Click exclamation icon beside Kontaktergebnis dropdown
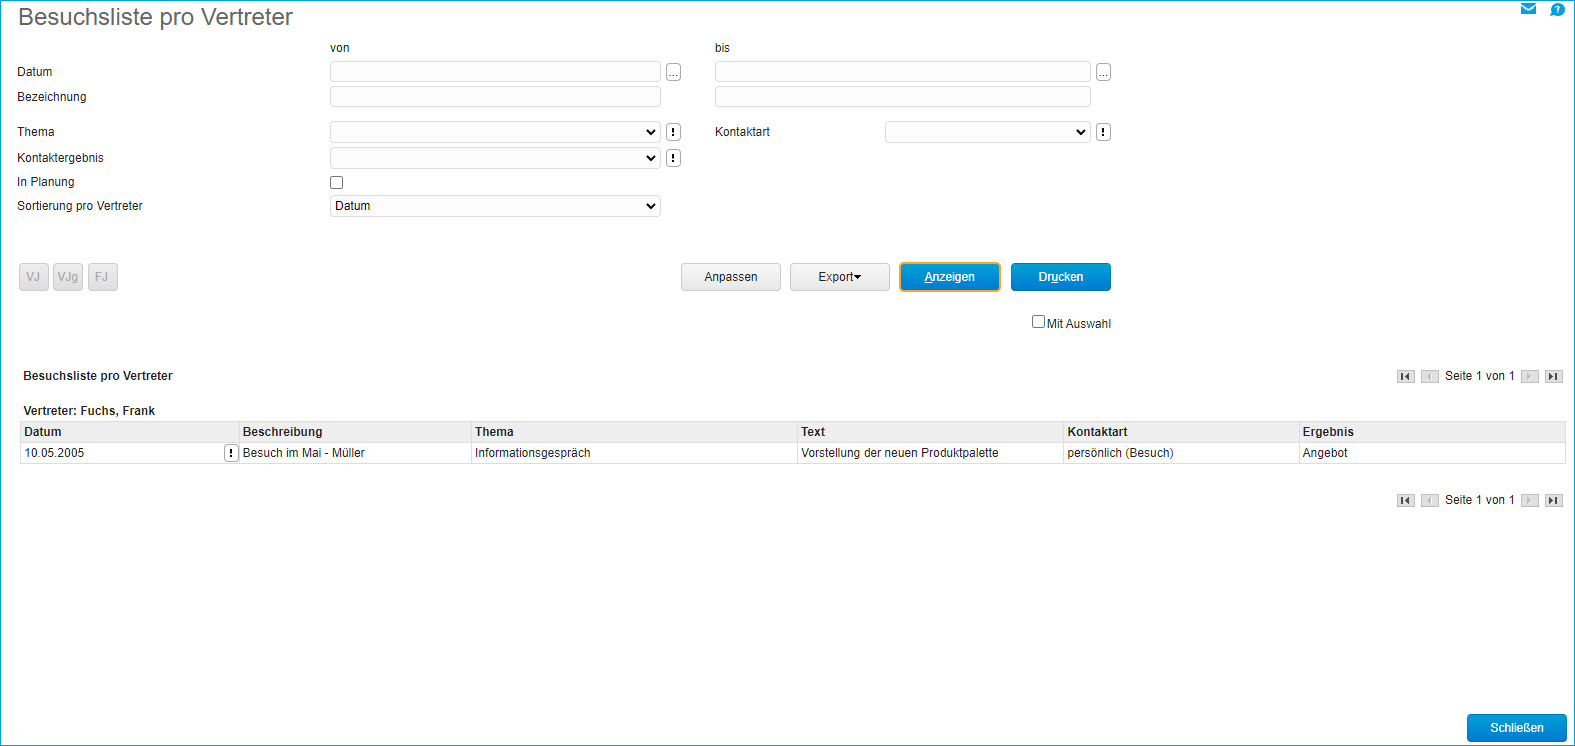Image resolution: width=1575 pixels, height=746 pixels. click(x=673, y=158)
